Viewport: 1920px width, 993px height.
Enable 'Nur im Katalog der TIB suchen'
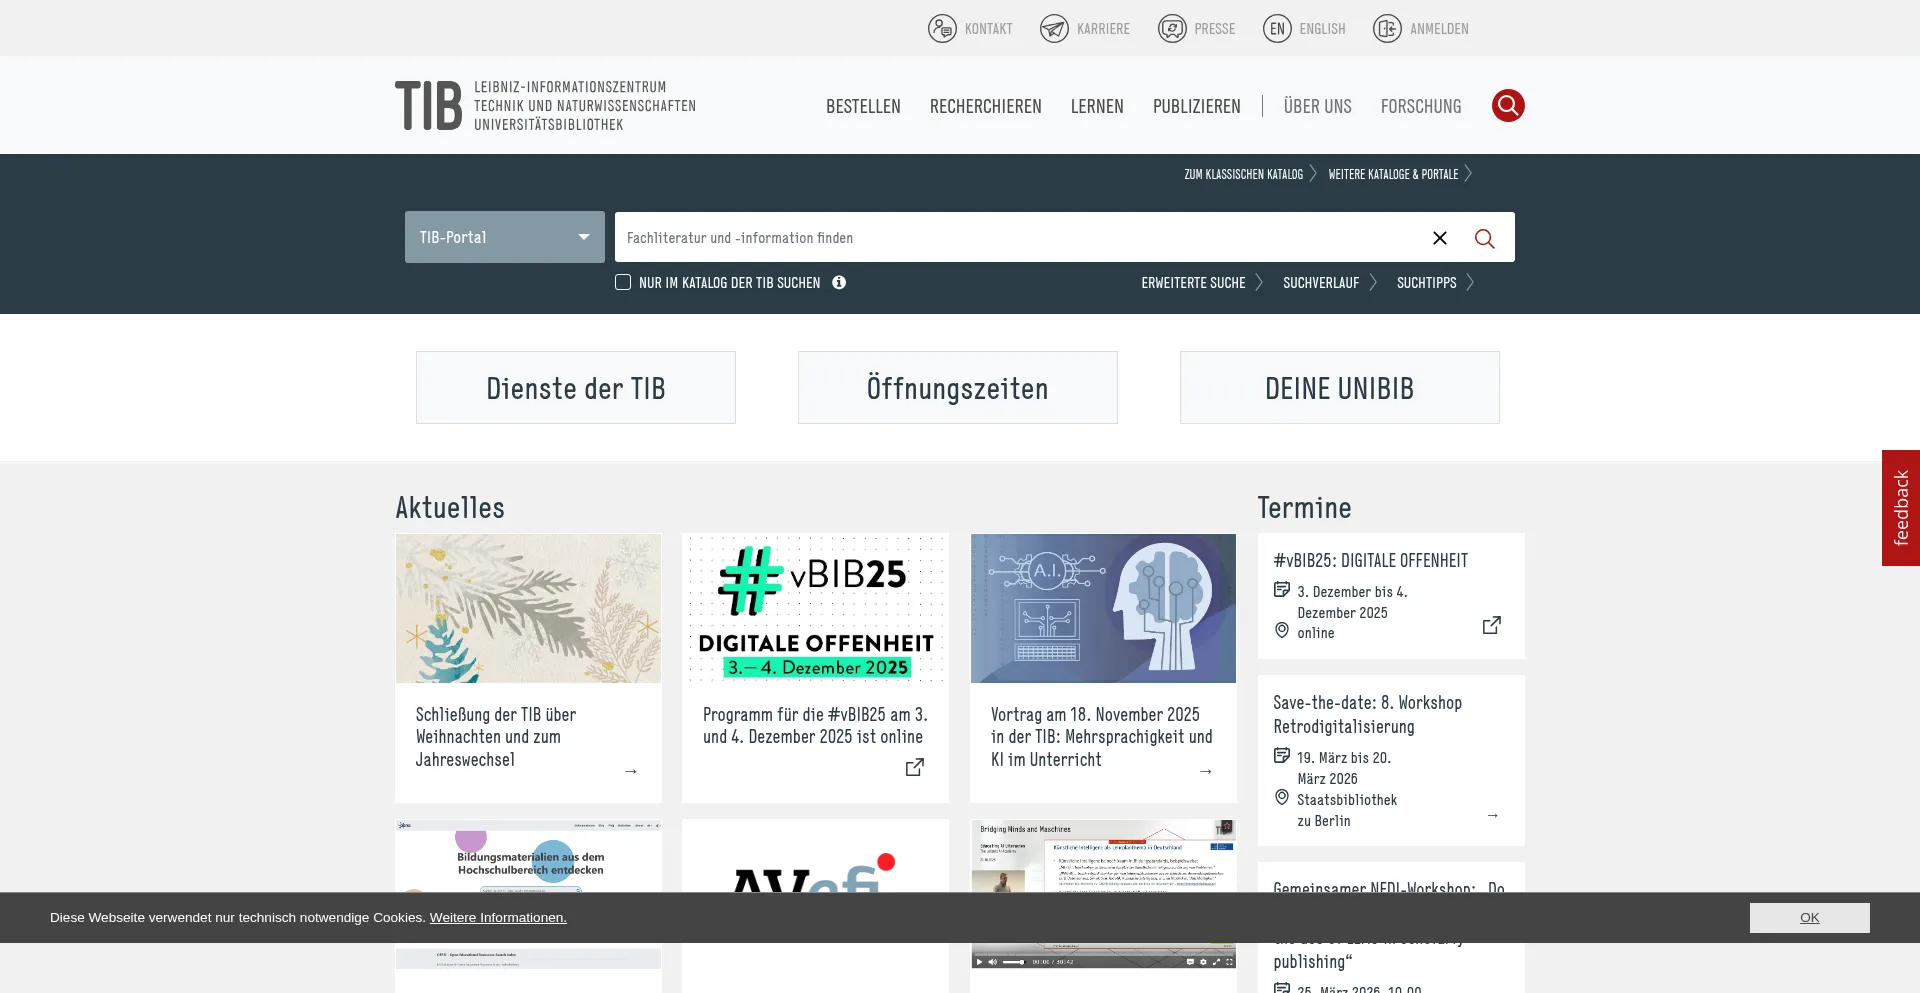point(623,283)
